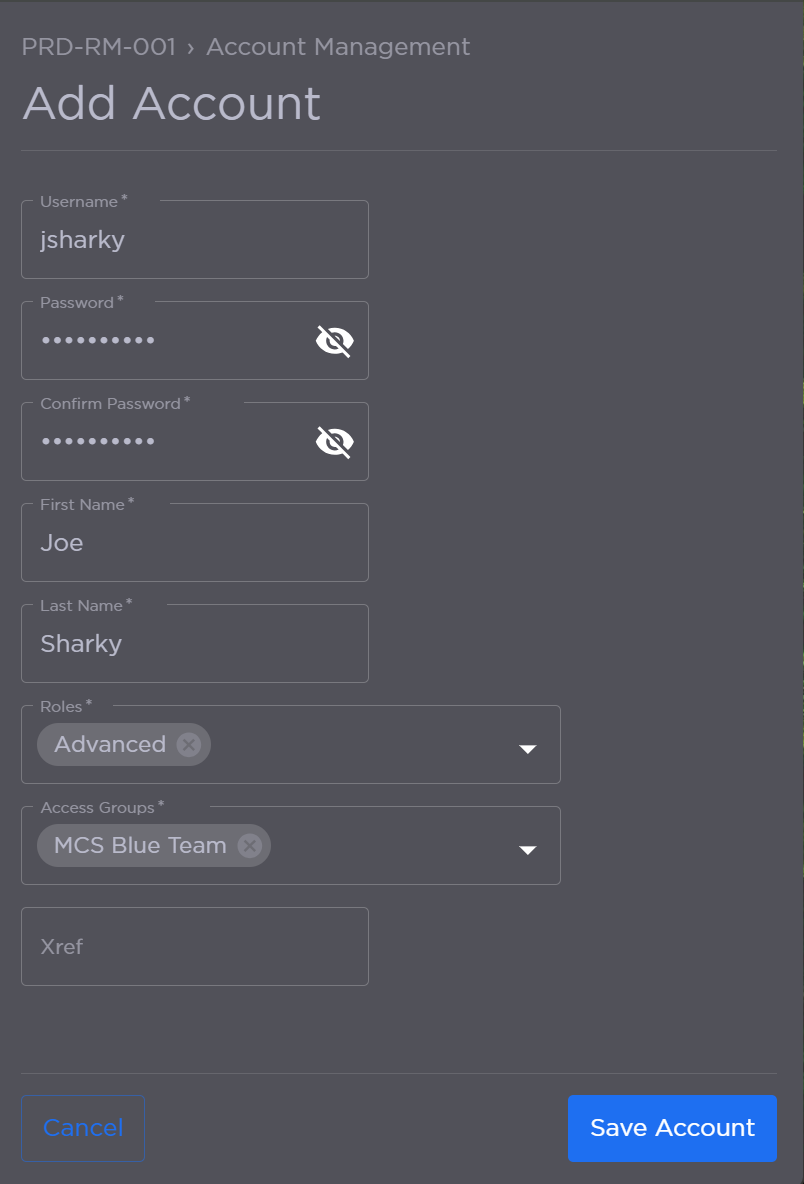This screenshot has height=1184, width=804.
Task: Edit the First Name field
Action: pyautogui.click(x=194, y=543)
